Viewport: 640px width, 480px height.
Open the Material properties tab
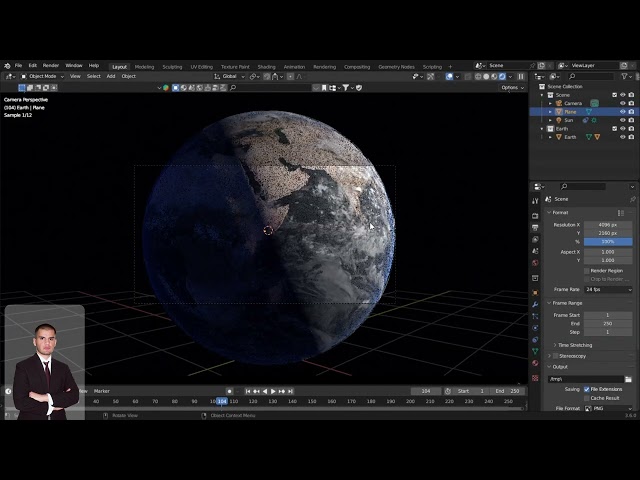535,363
